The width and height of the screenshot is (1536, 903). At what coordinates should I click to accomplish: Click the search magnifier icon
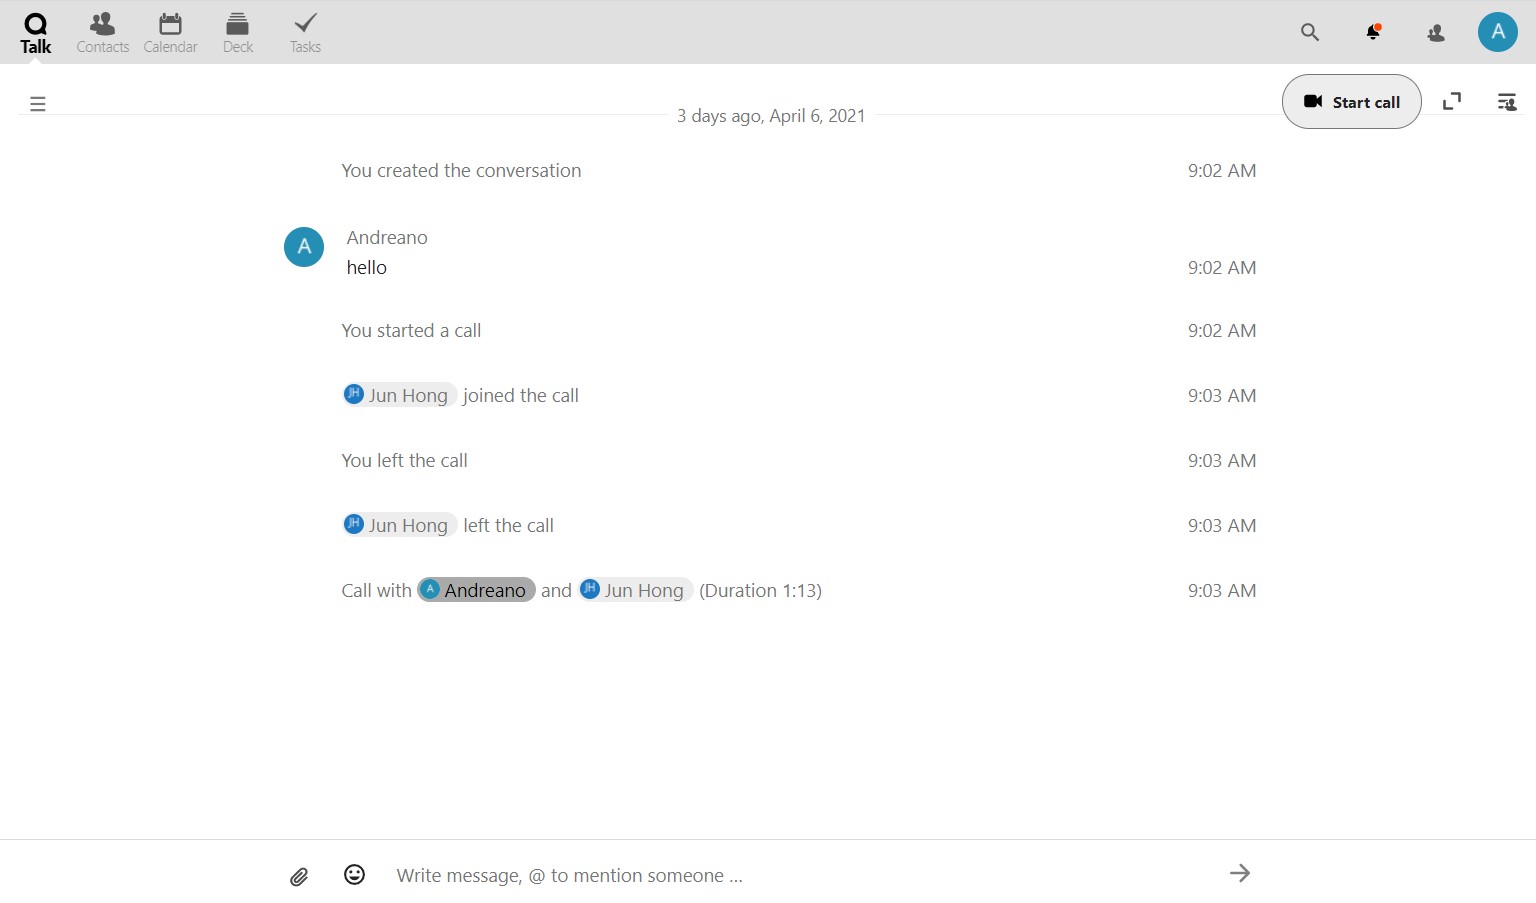coord(1310,33)
